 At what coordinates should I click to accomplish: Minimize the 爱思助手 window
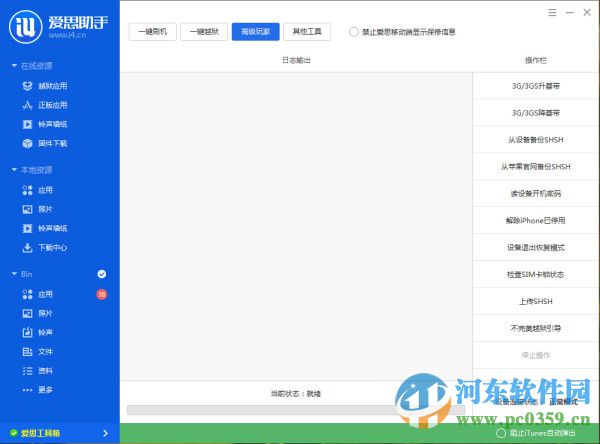pyautogui.click(x=570, y=13)
